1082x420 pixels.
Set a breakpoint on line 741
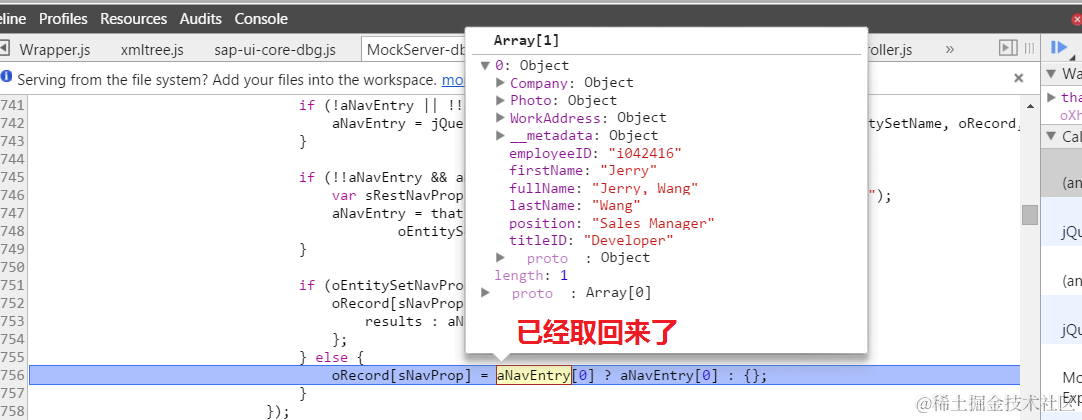coord(12,105)
